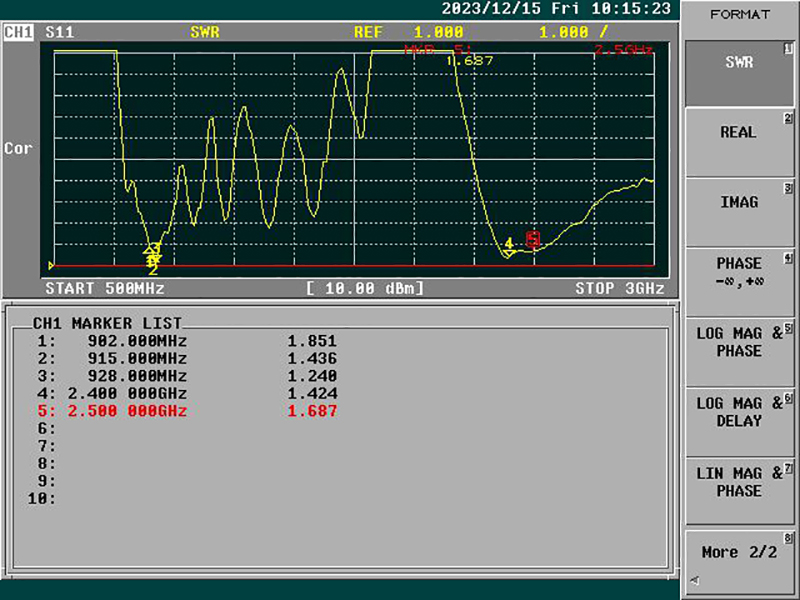Click the SWR value 1.424
The image size is (800, 600).
(312, 393)
